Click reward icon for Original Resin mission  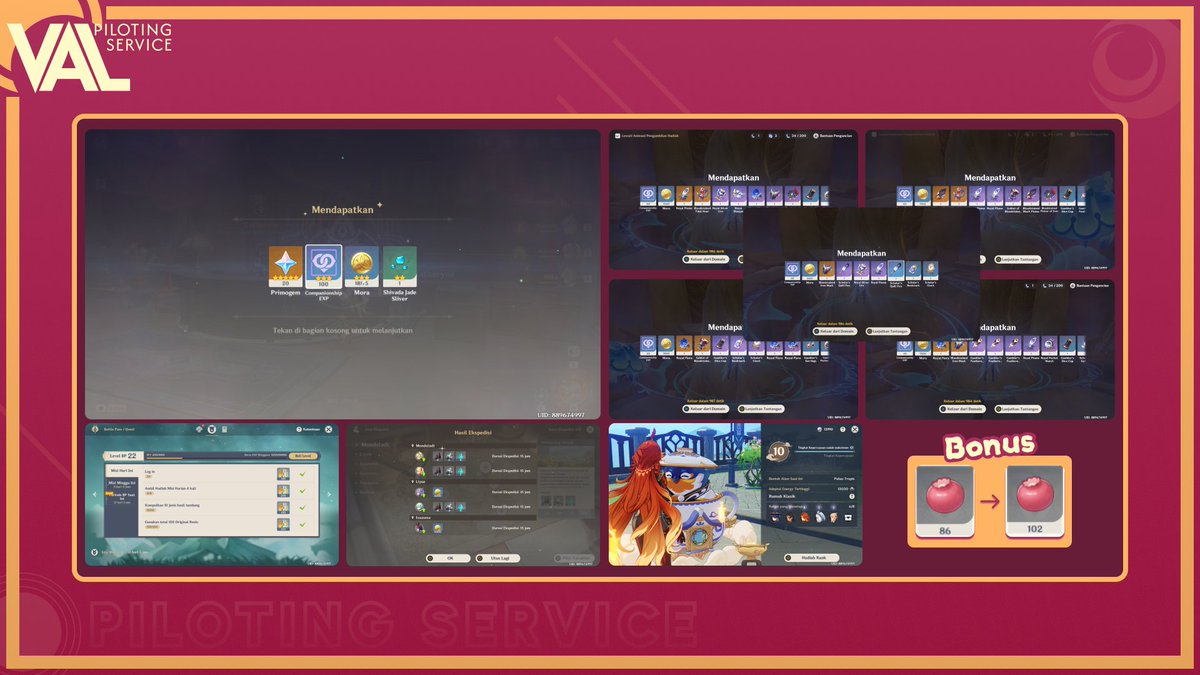coord(283,524)
